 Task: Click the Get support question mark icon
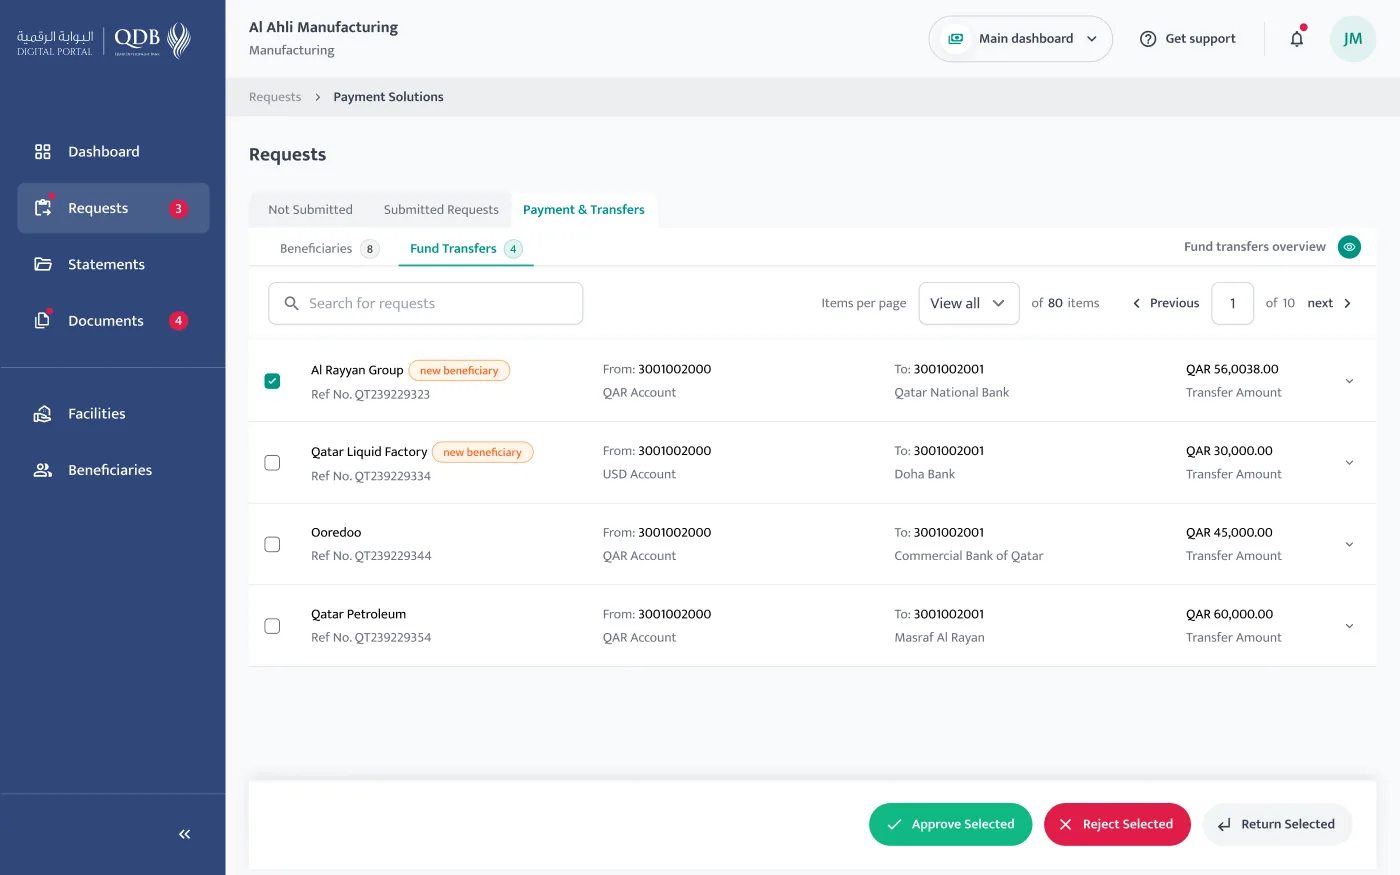pyautogui.click(x=1148, y=39)
